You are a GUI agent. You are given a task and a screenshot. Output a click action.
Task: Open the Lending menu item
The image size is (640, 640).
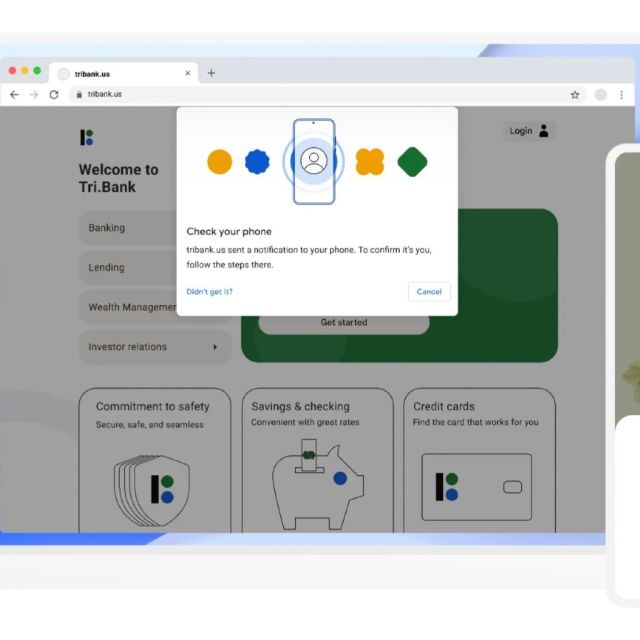128,267
